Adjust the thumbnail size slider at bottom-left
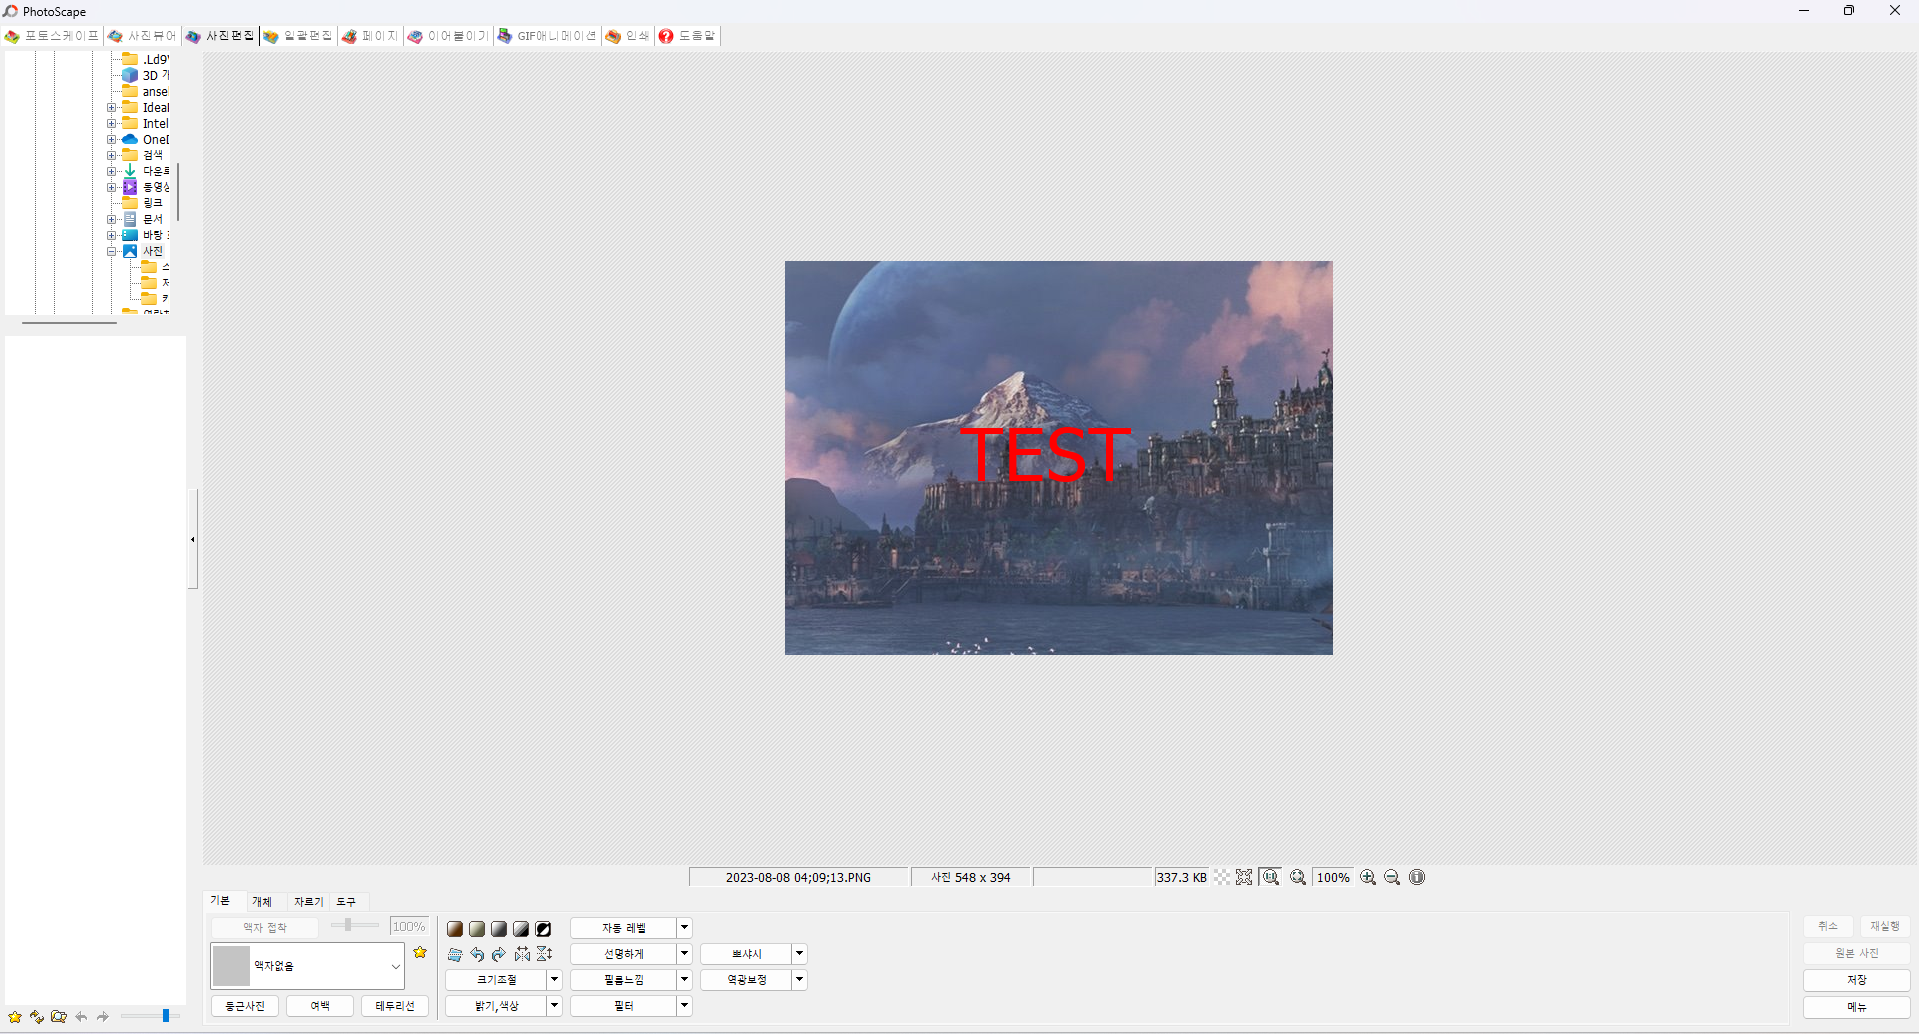 (x=149, y=1016)
